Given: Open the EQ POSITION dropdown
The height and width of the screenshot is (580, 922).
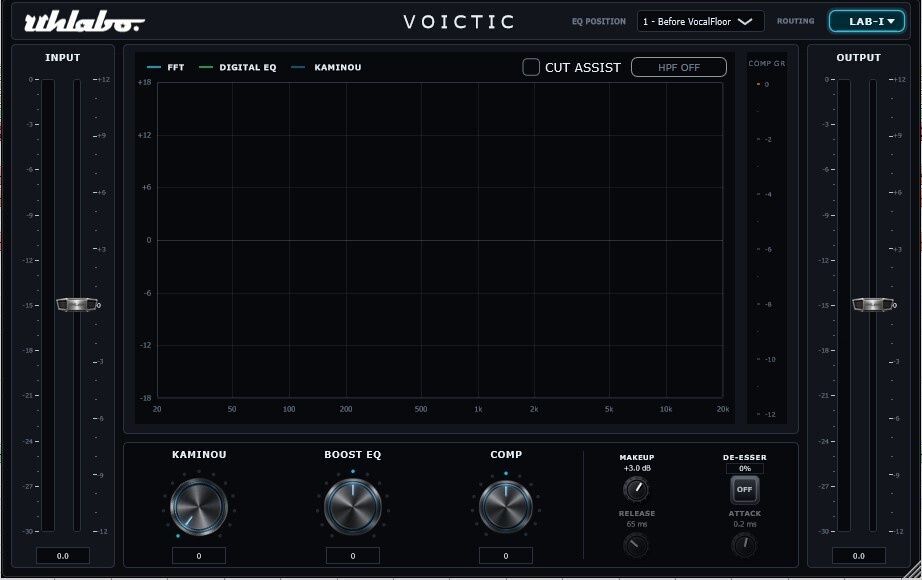Looking at the screenshot, I should (700, 21).
